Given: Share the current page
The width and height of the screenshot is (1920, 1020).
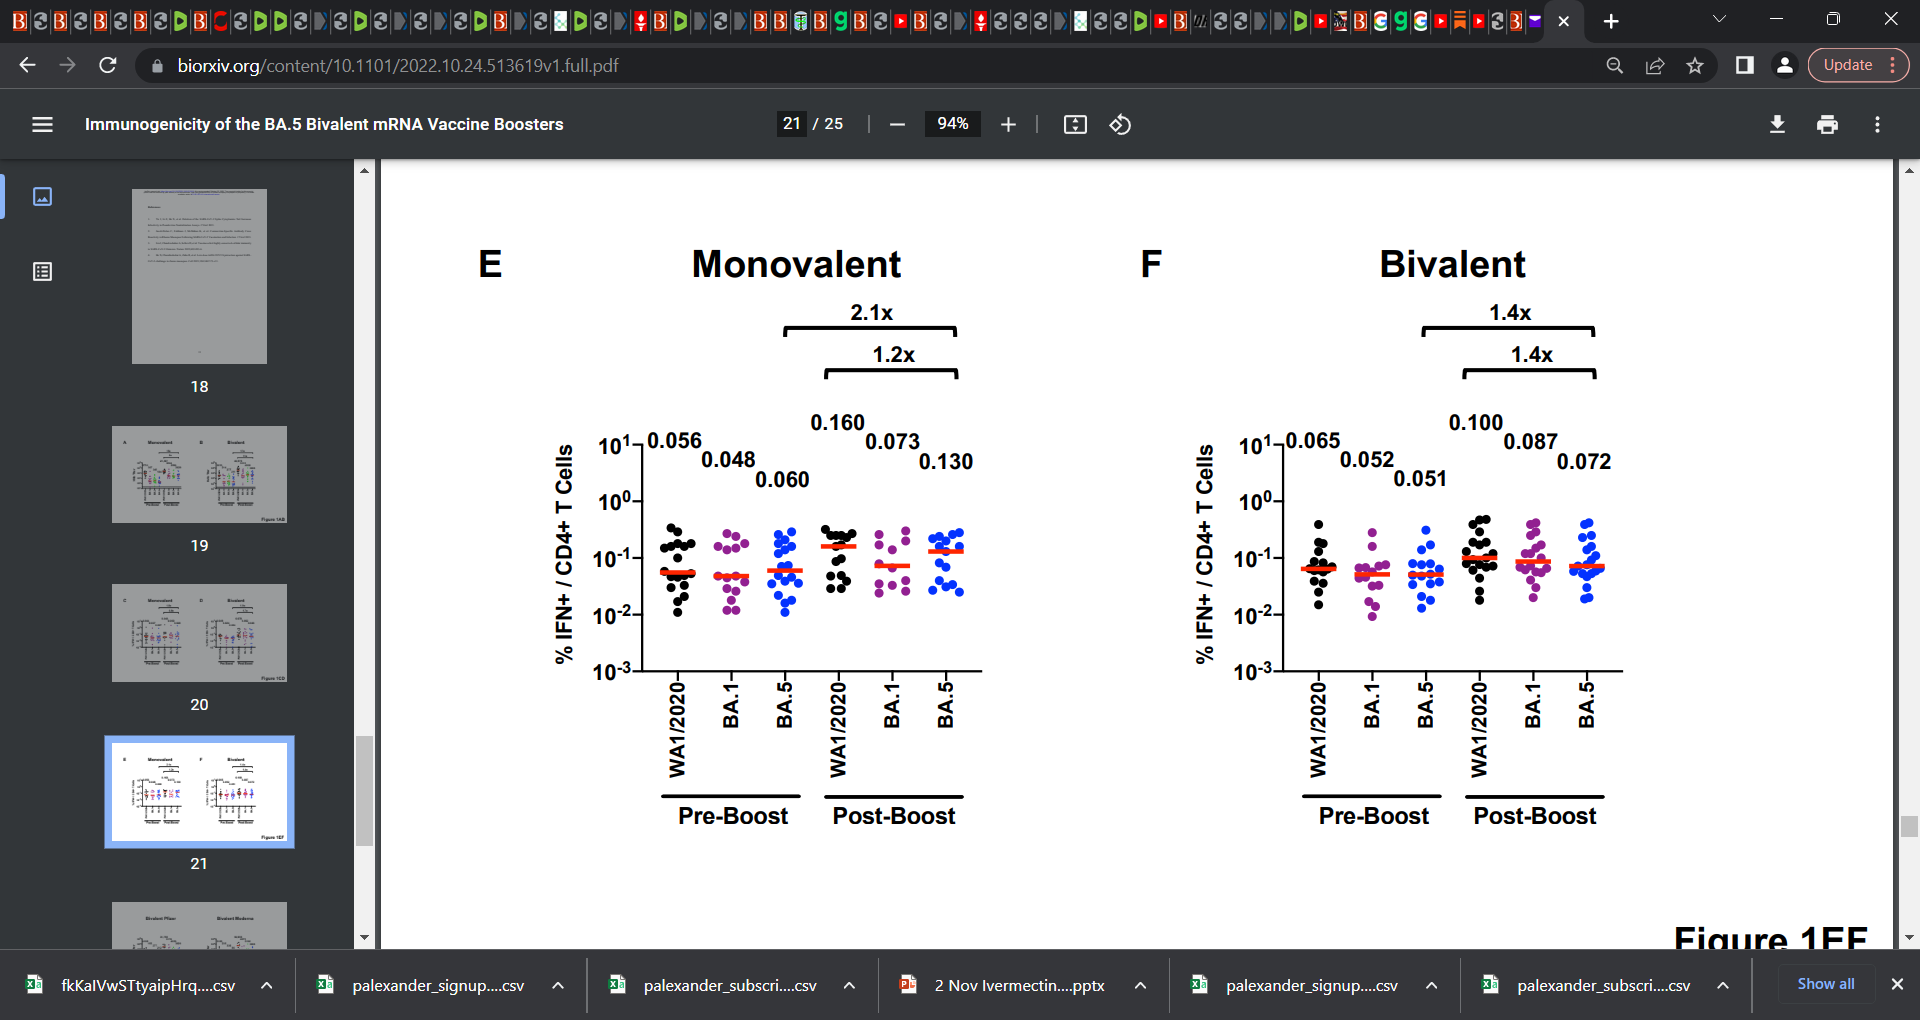Looking at the screenshot, I should point(1656,65).
